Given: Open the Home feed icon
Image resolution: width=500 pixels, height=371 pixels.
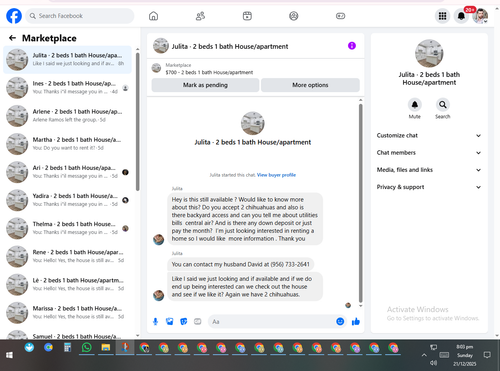Looking at the screenshot, I should (x=153, y=16).
